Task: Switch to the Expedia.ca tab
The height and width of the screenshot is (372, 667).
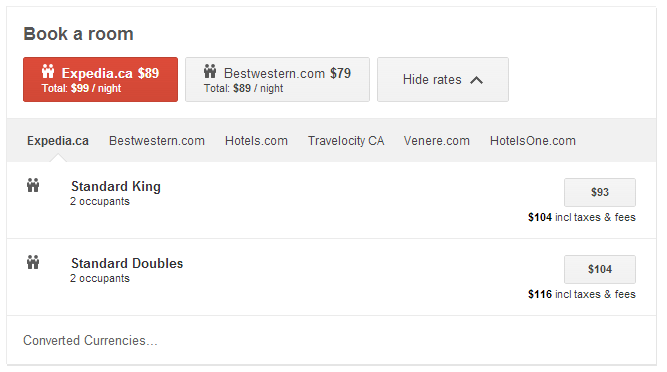Action: point(58,141)
